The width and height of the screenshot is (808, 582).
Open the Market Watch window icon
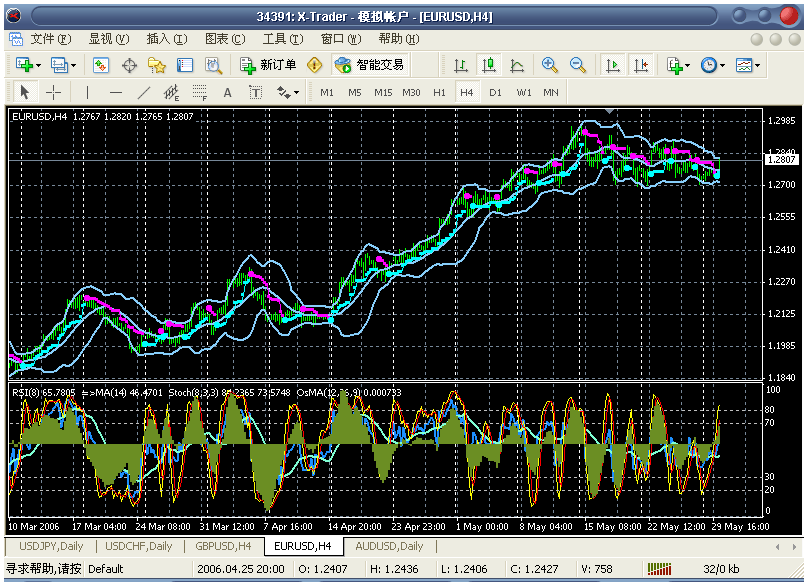coord(101,65)
